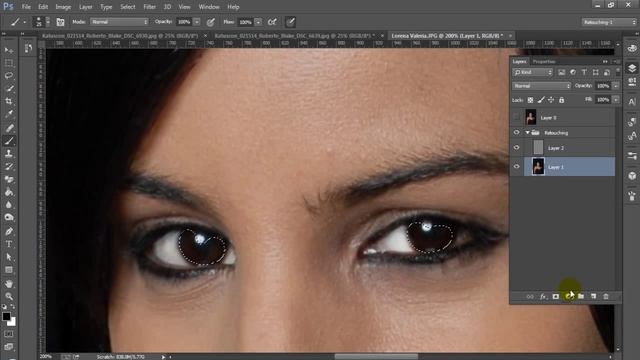Select the Layer 2 thumbnail
Image resolution: width=640 pixels, height=360 pixels.
pos(538,147)
